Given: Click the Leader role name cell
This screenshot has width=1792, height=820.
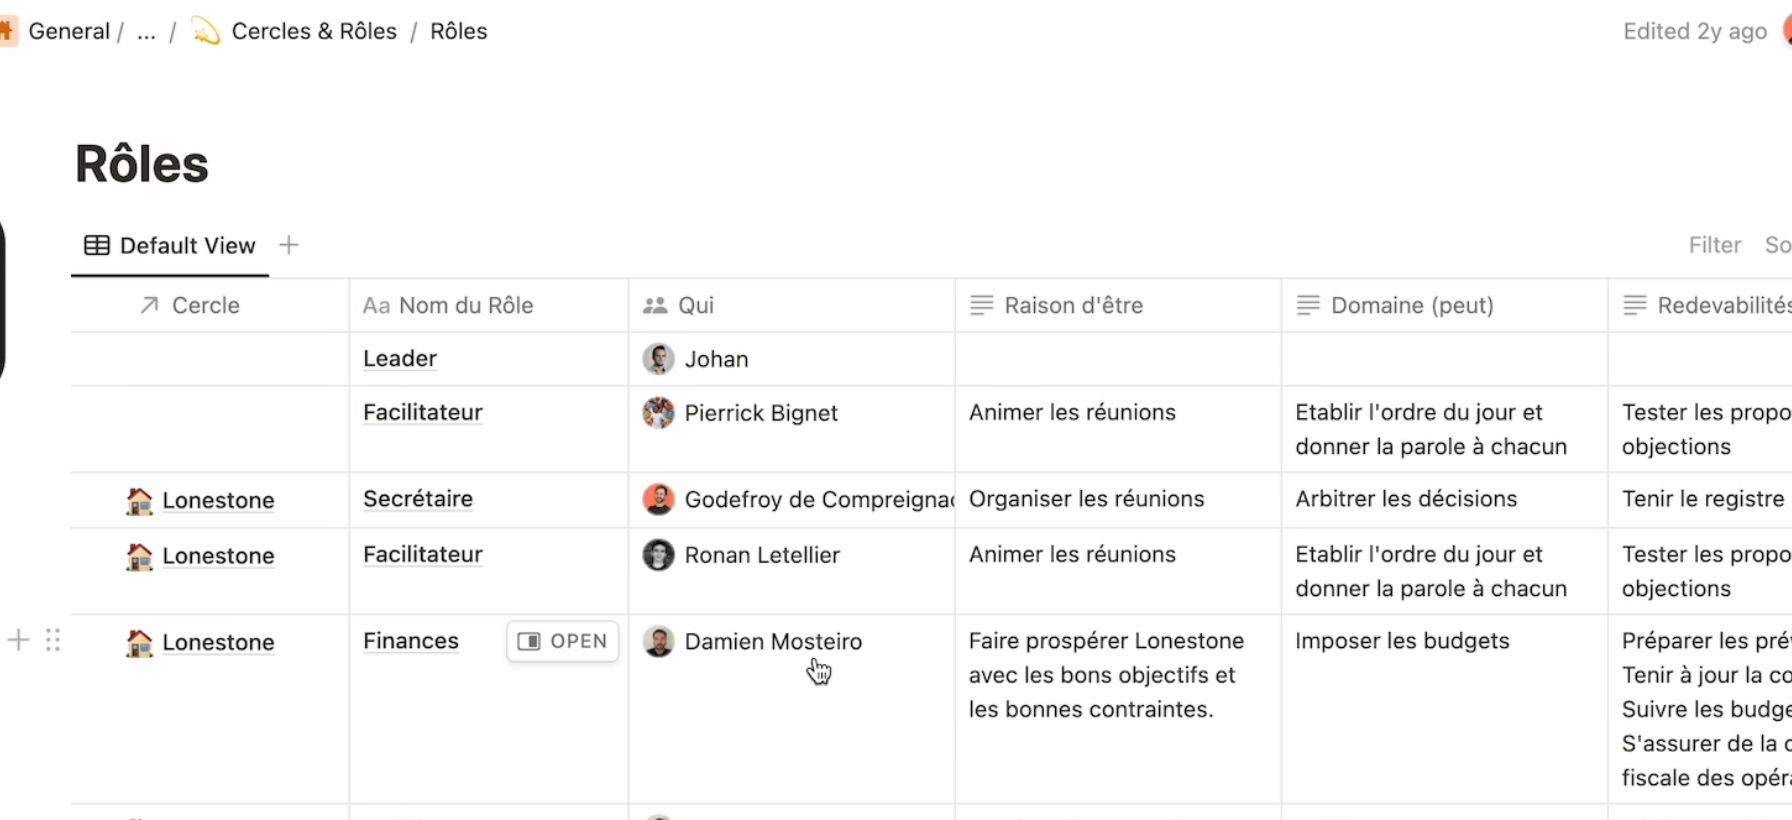Looking at the screenshot, I should point(400,359).
